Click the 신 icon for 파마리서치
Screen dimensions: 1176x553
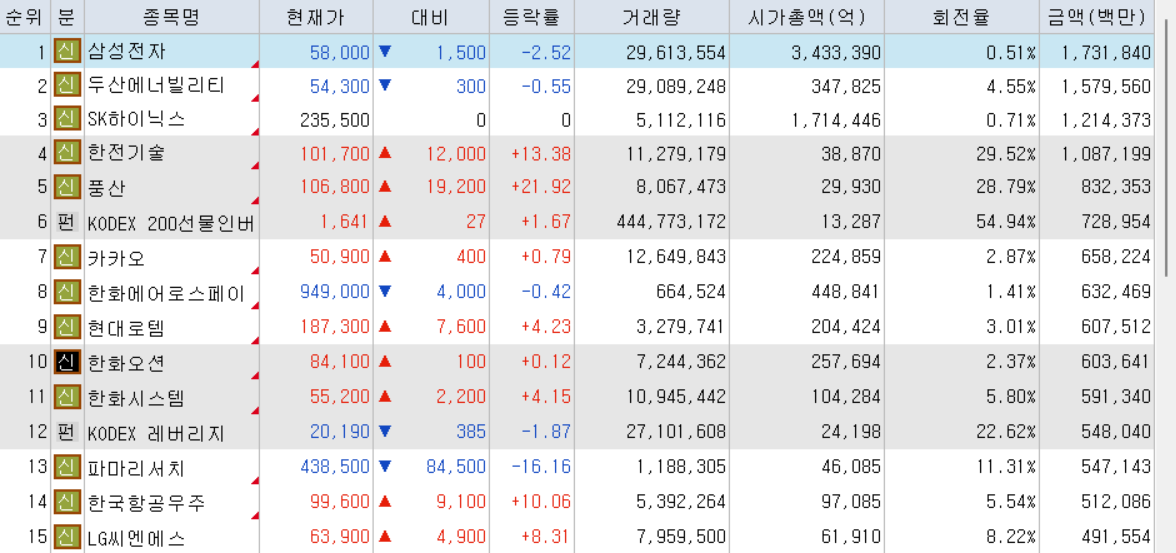point(68,467)
